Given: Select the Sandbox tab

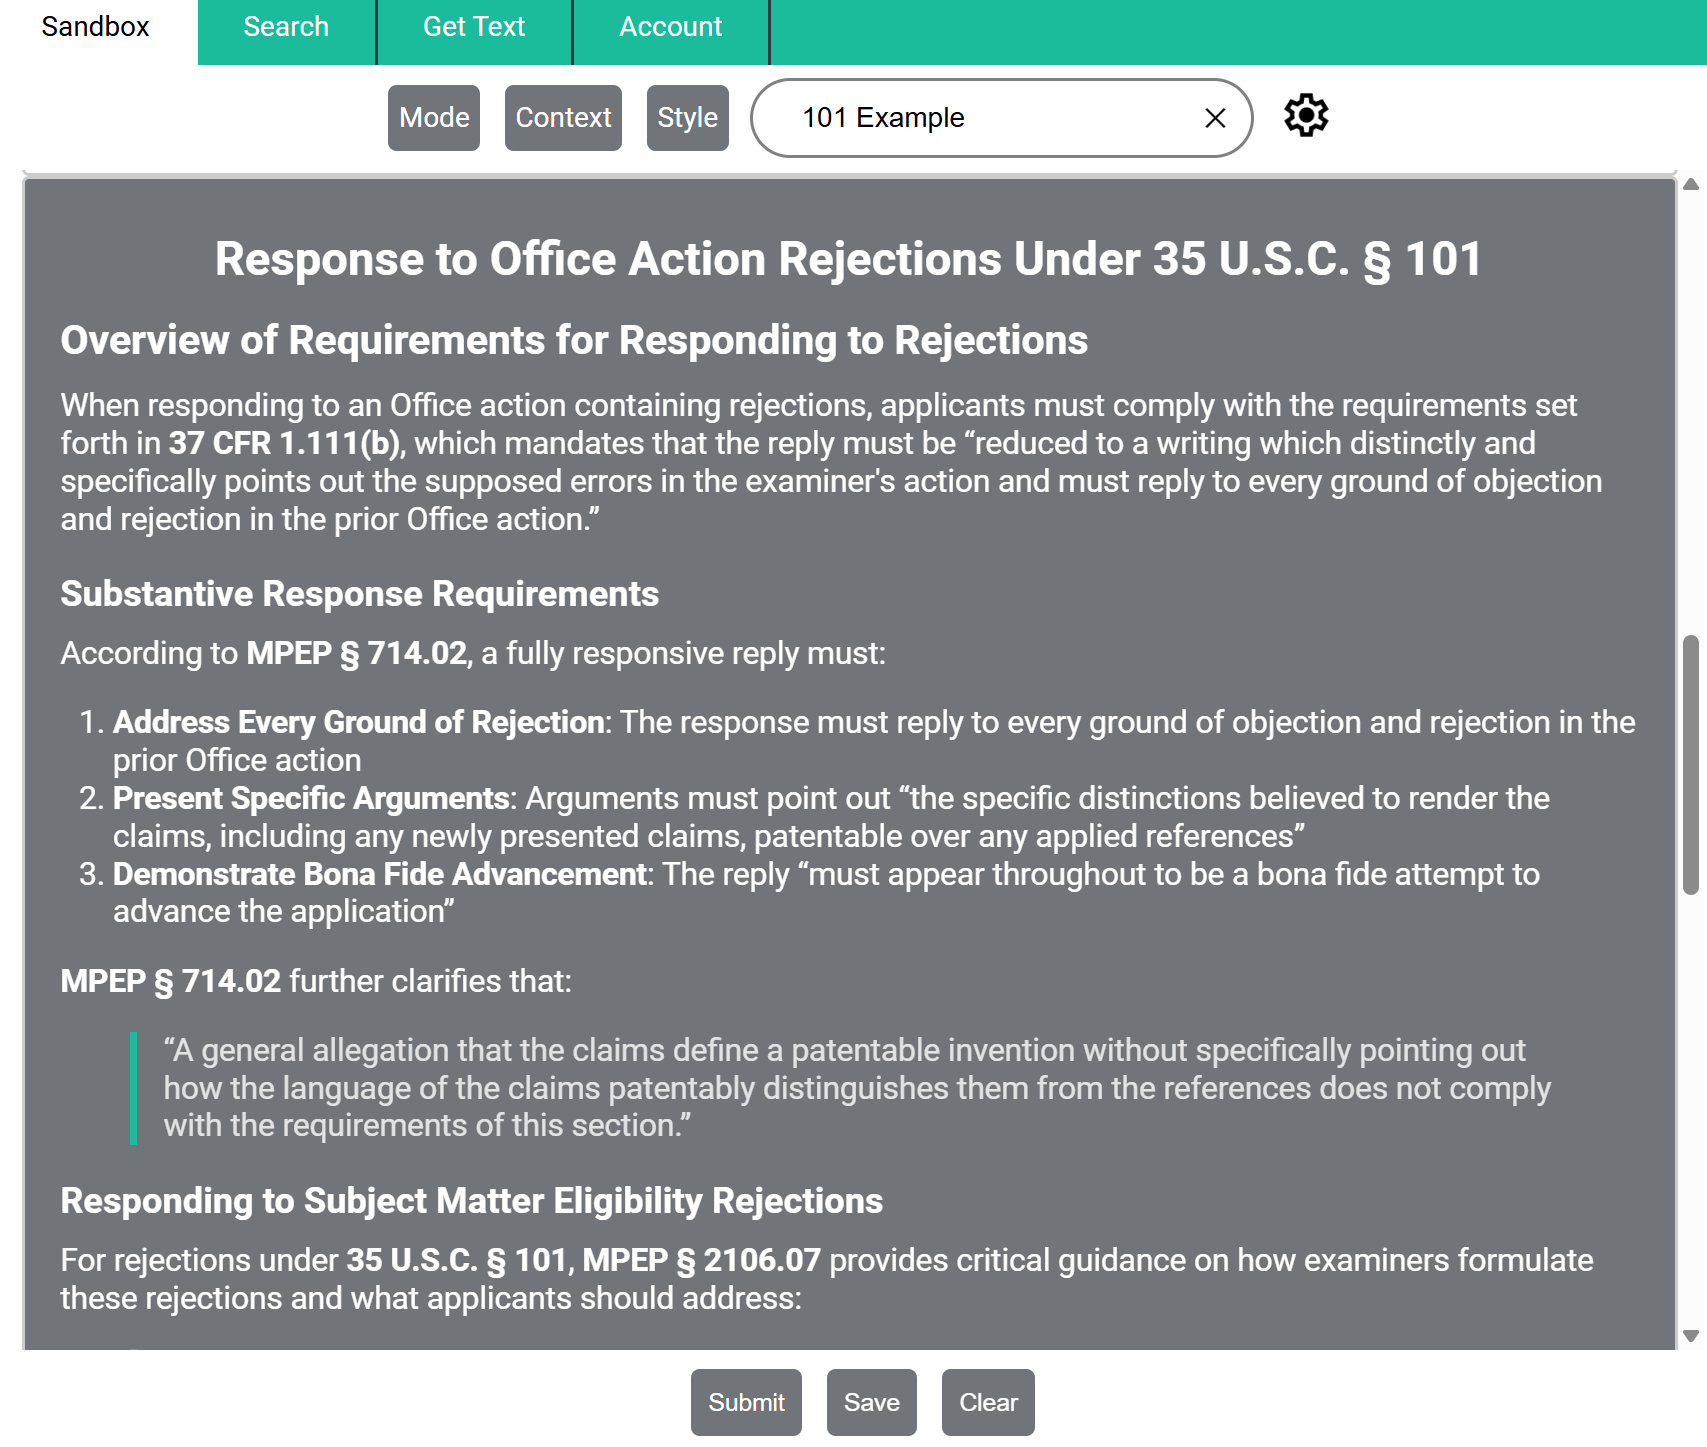Looking at the screenshot, I should [x=93, y=28].
